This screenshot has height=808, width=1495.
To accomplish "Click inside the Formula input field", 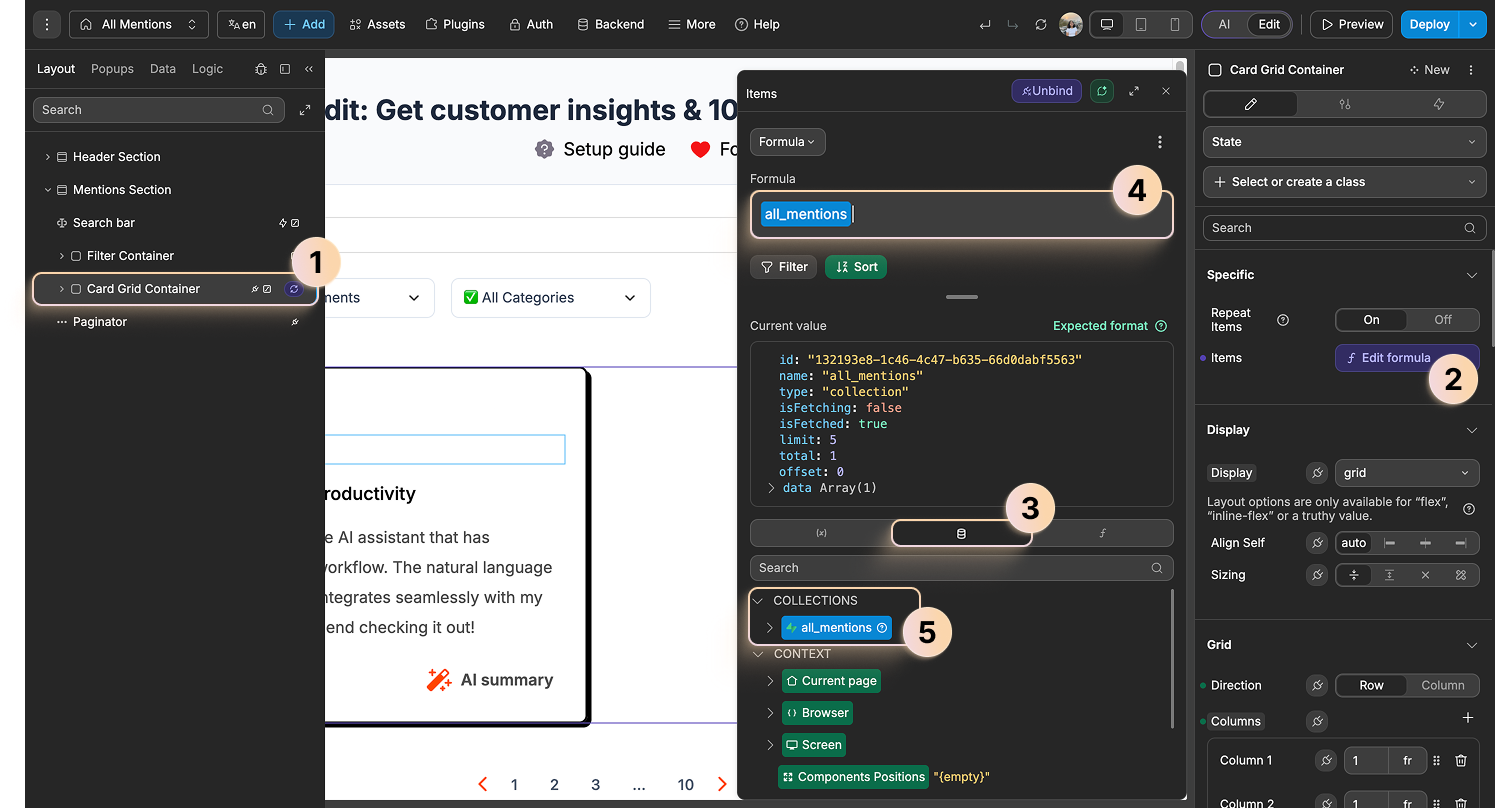I will [x=961, y=214].
